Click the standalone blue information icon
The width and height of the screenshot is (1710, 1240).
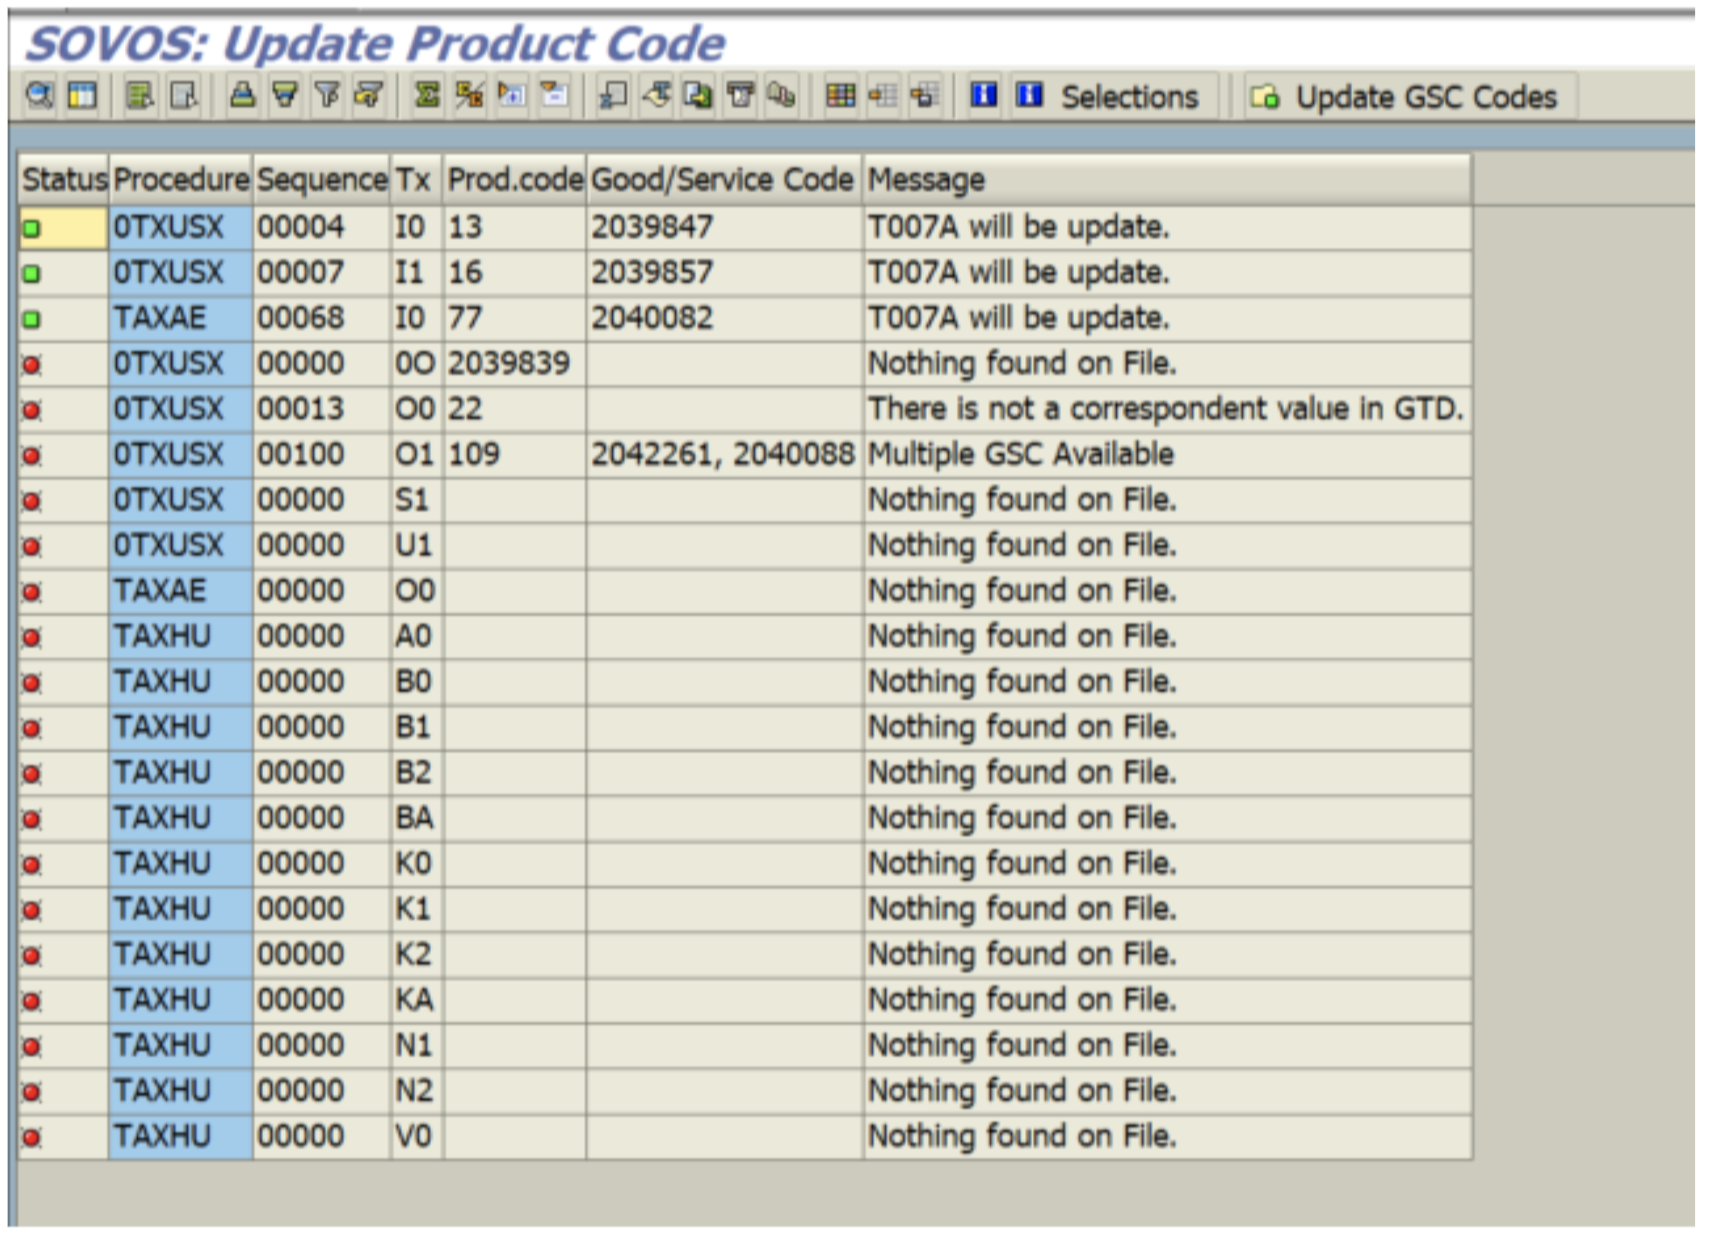pyautogui.click(x=984, y=96)
